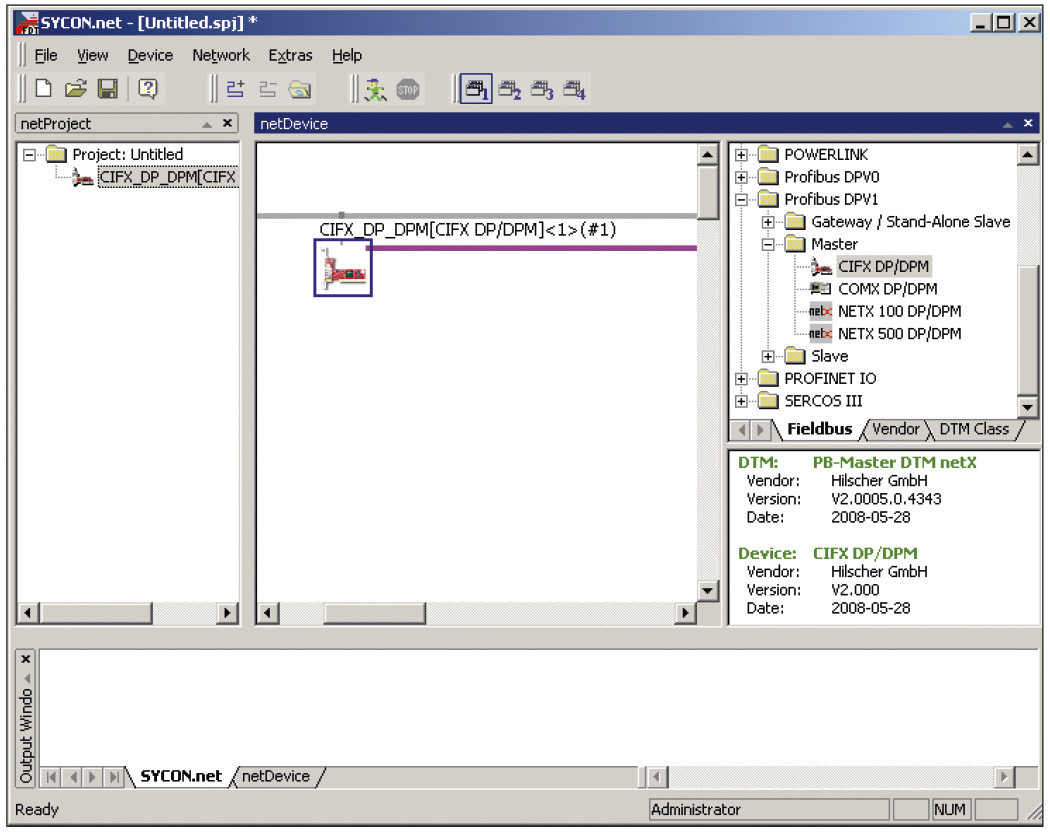This screenshot has width=1050, height=833.
Task: Expand the SERCOS III folder
Action: (x=741, y=401)
